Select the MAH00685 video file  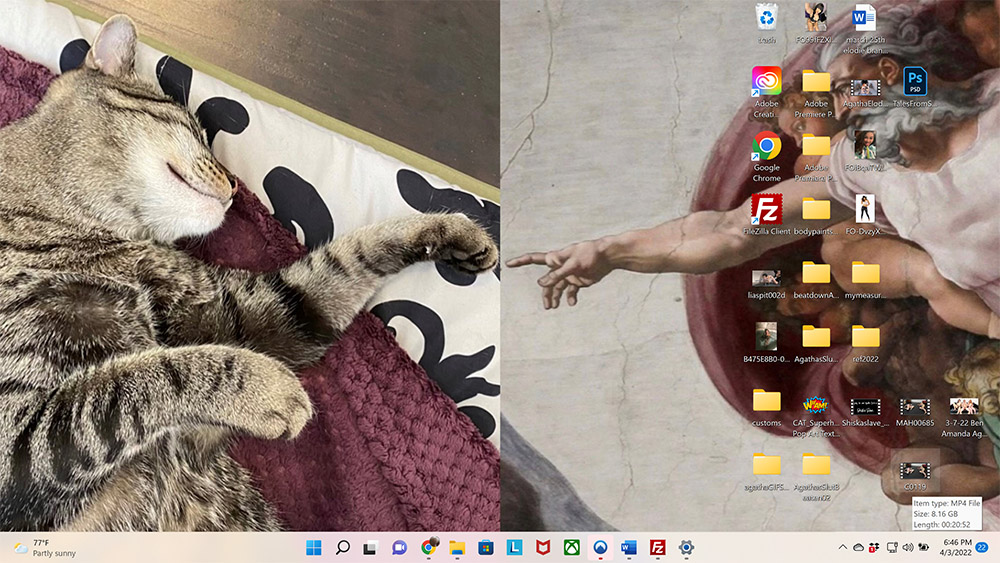tap(915, 406)
